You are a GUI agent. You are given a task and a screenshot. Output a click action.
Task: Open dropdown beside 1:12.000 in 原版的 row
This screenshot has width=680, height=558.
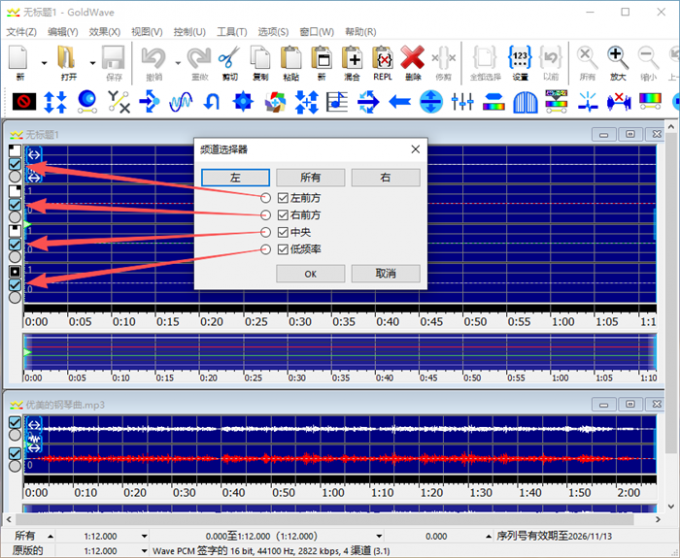pos(144,551)
